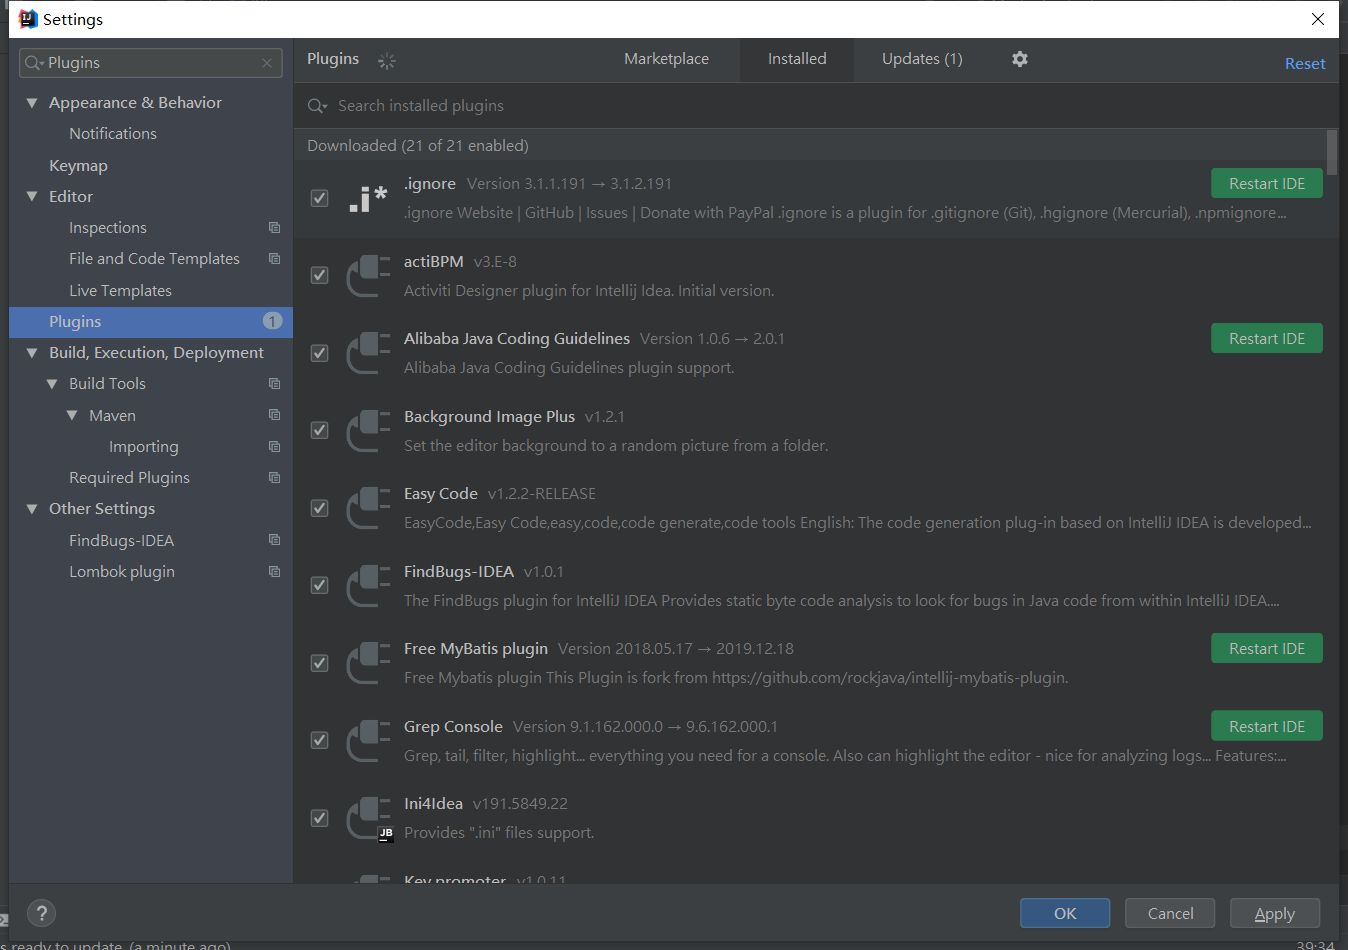Open the plugins gear settings menu
1348x950 pixels.
[x=1020, y=59]
